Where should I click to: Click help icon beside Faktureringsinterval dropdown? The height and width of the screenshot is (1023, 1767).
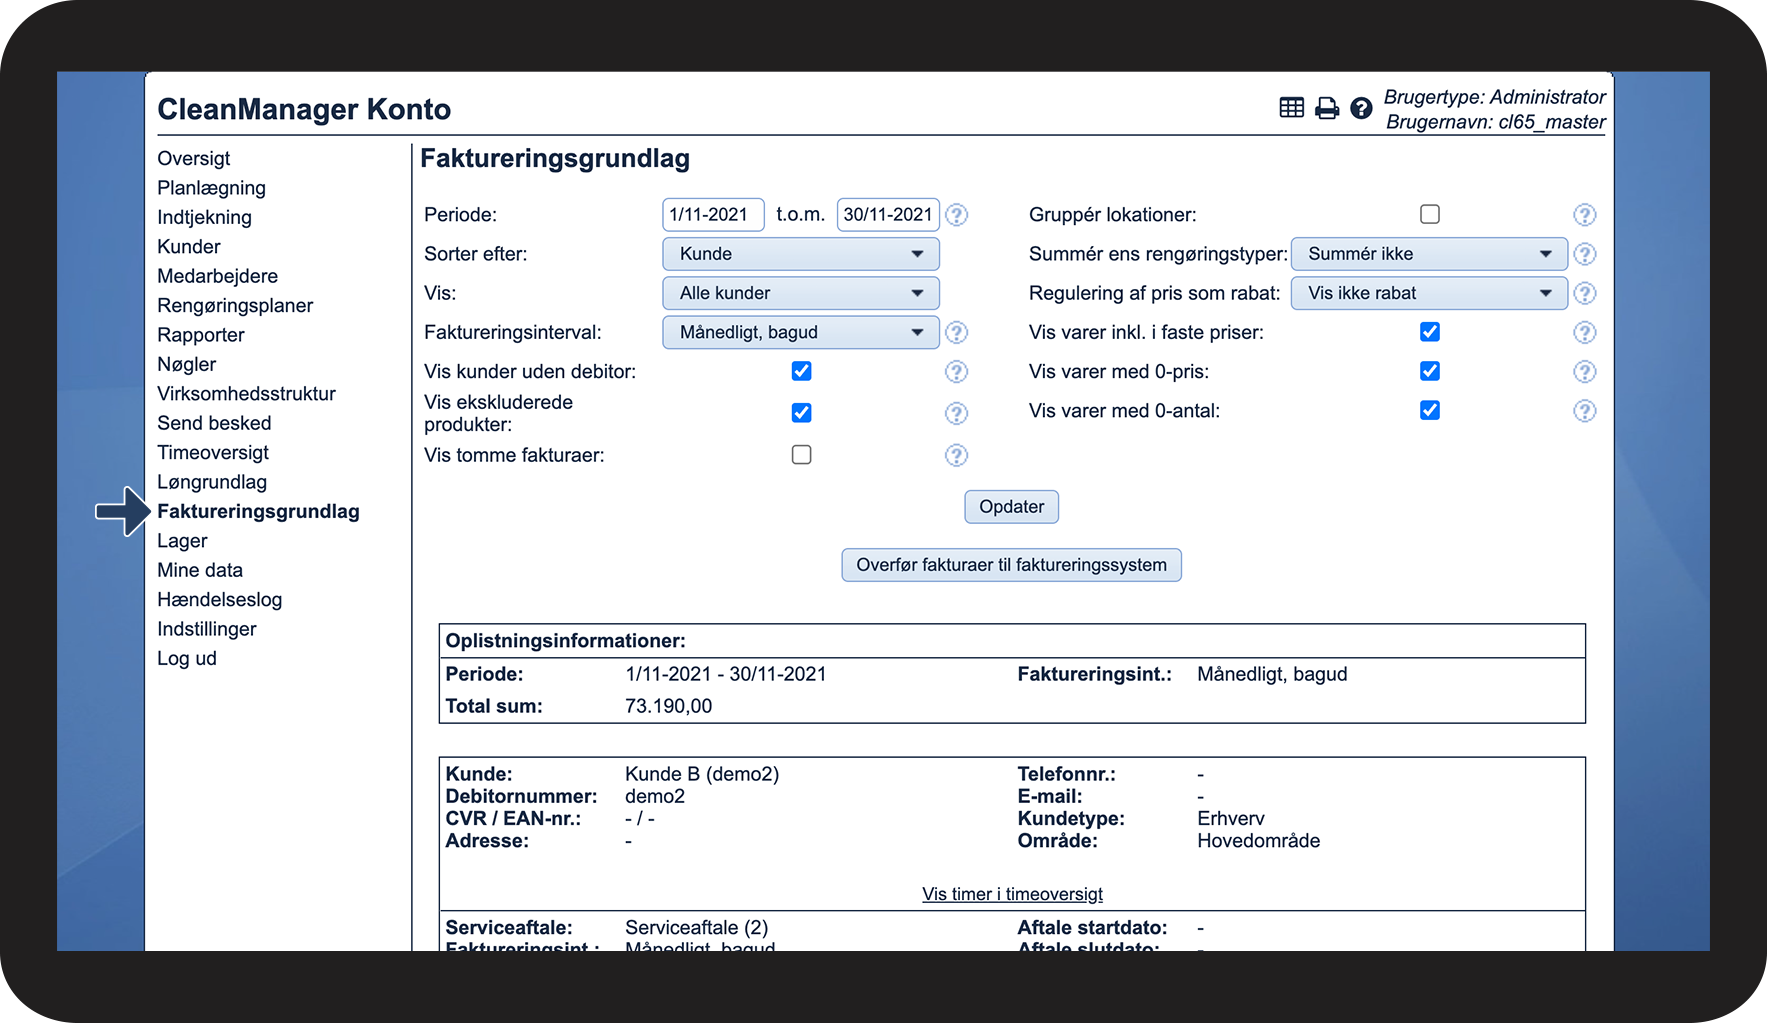(x=956, y=332)
